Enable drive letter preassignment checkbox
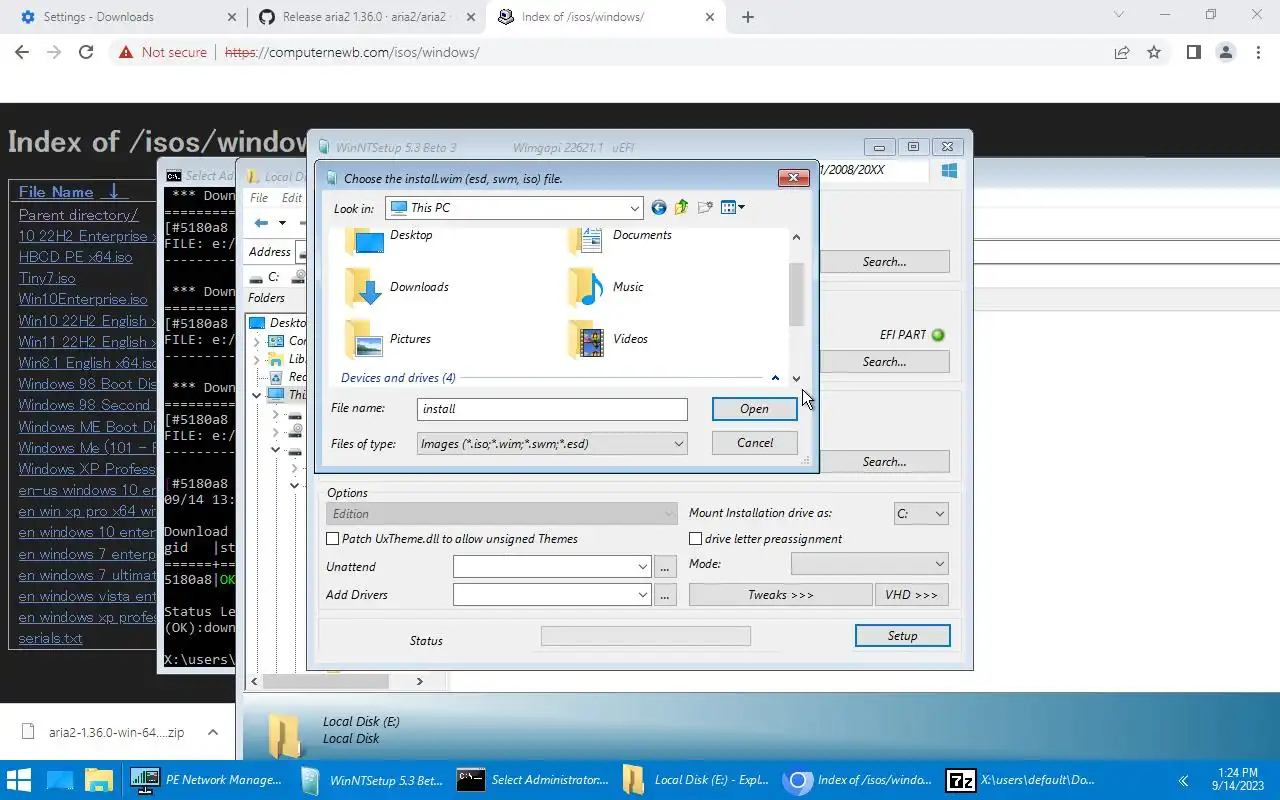The width and height of the screenshot is (1280, 800). pyautogui.click(x=695, y=539)
